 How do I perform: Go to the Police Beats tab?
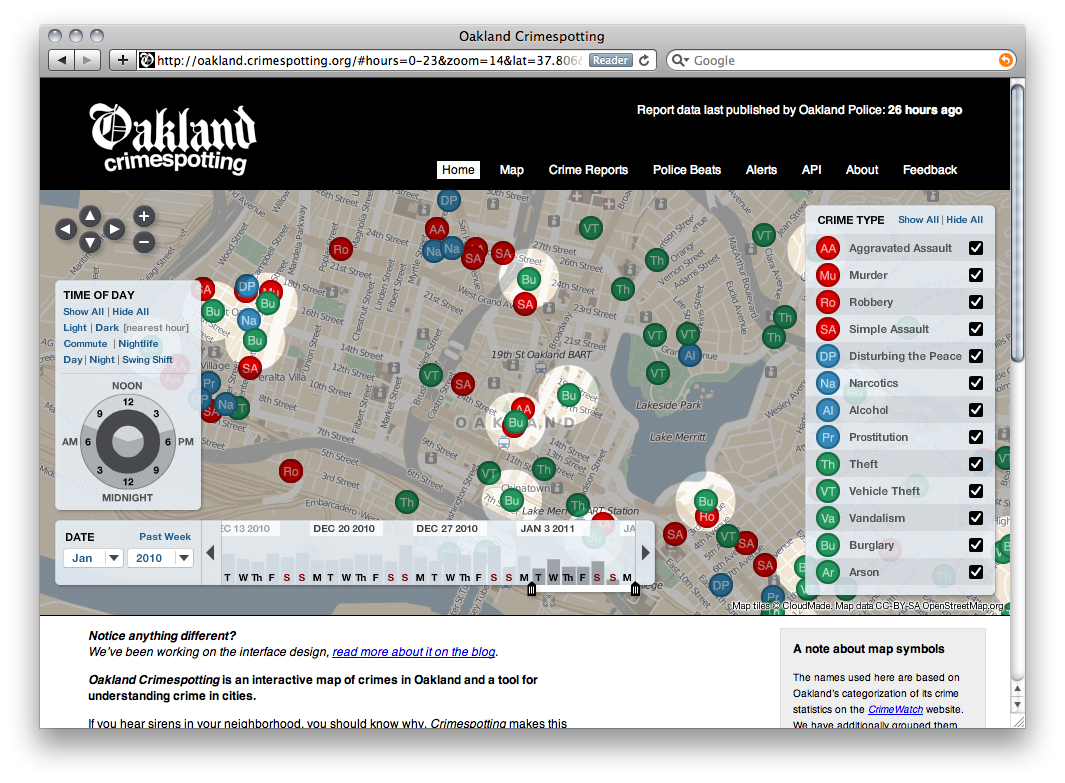686,170
